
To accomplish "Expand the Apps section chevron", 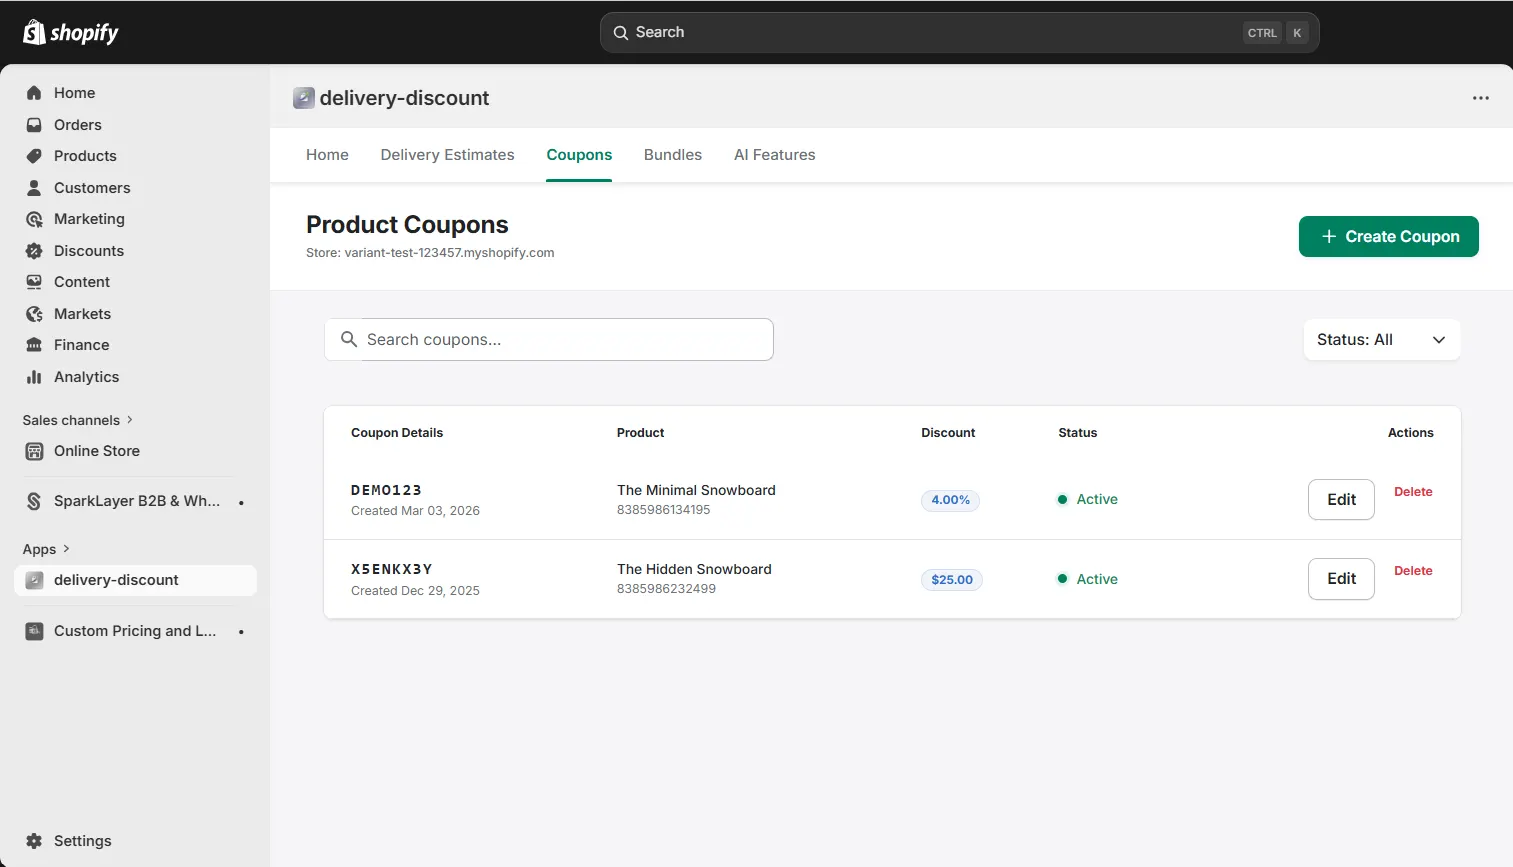I will point(66,549).
